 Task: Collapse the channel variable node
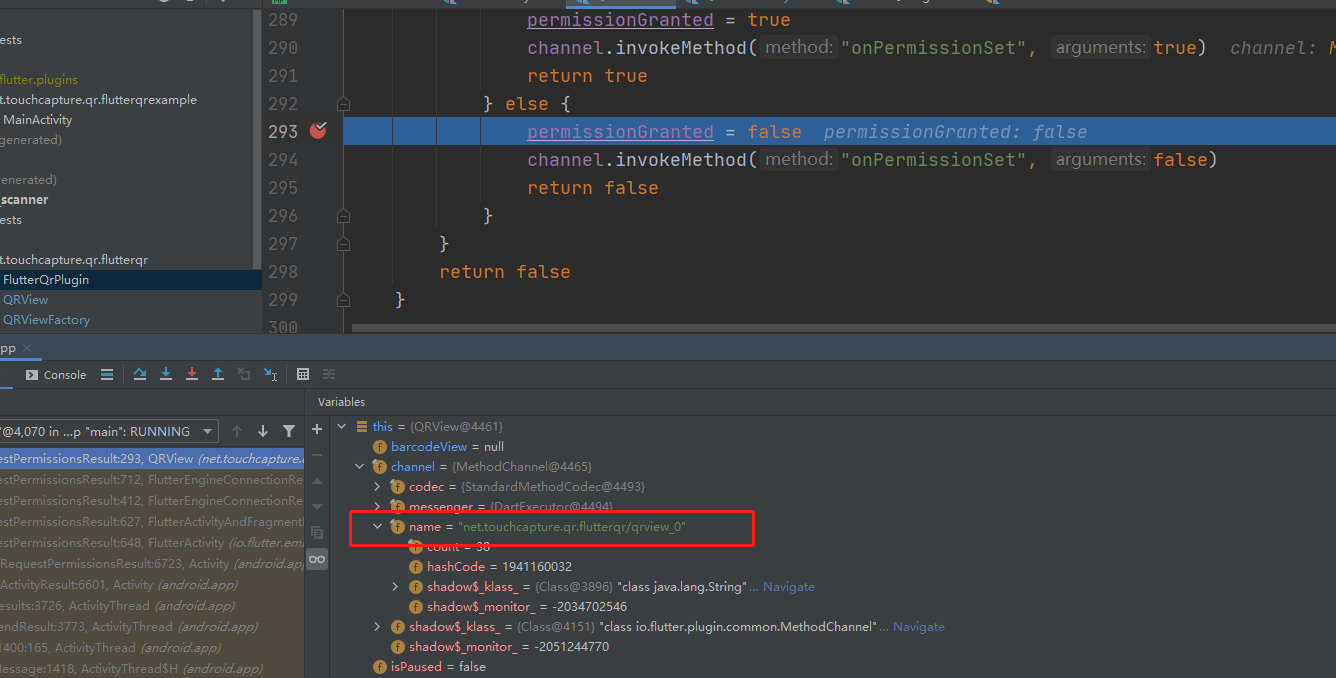point(360,467)
